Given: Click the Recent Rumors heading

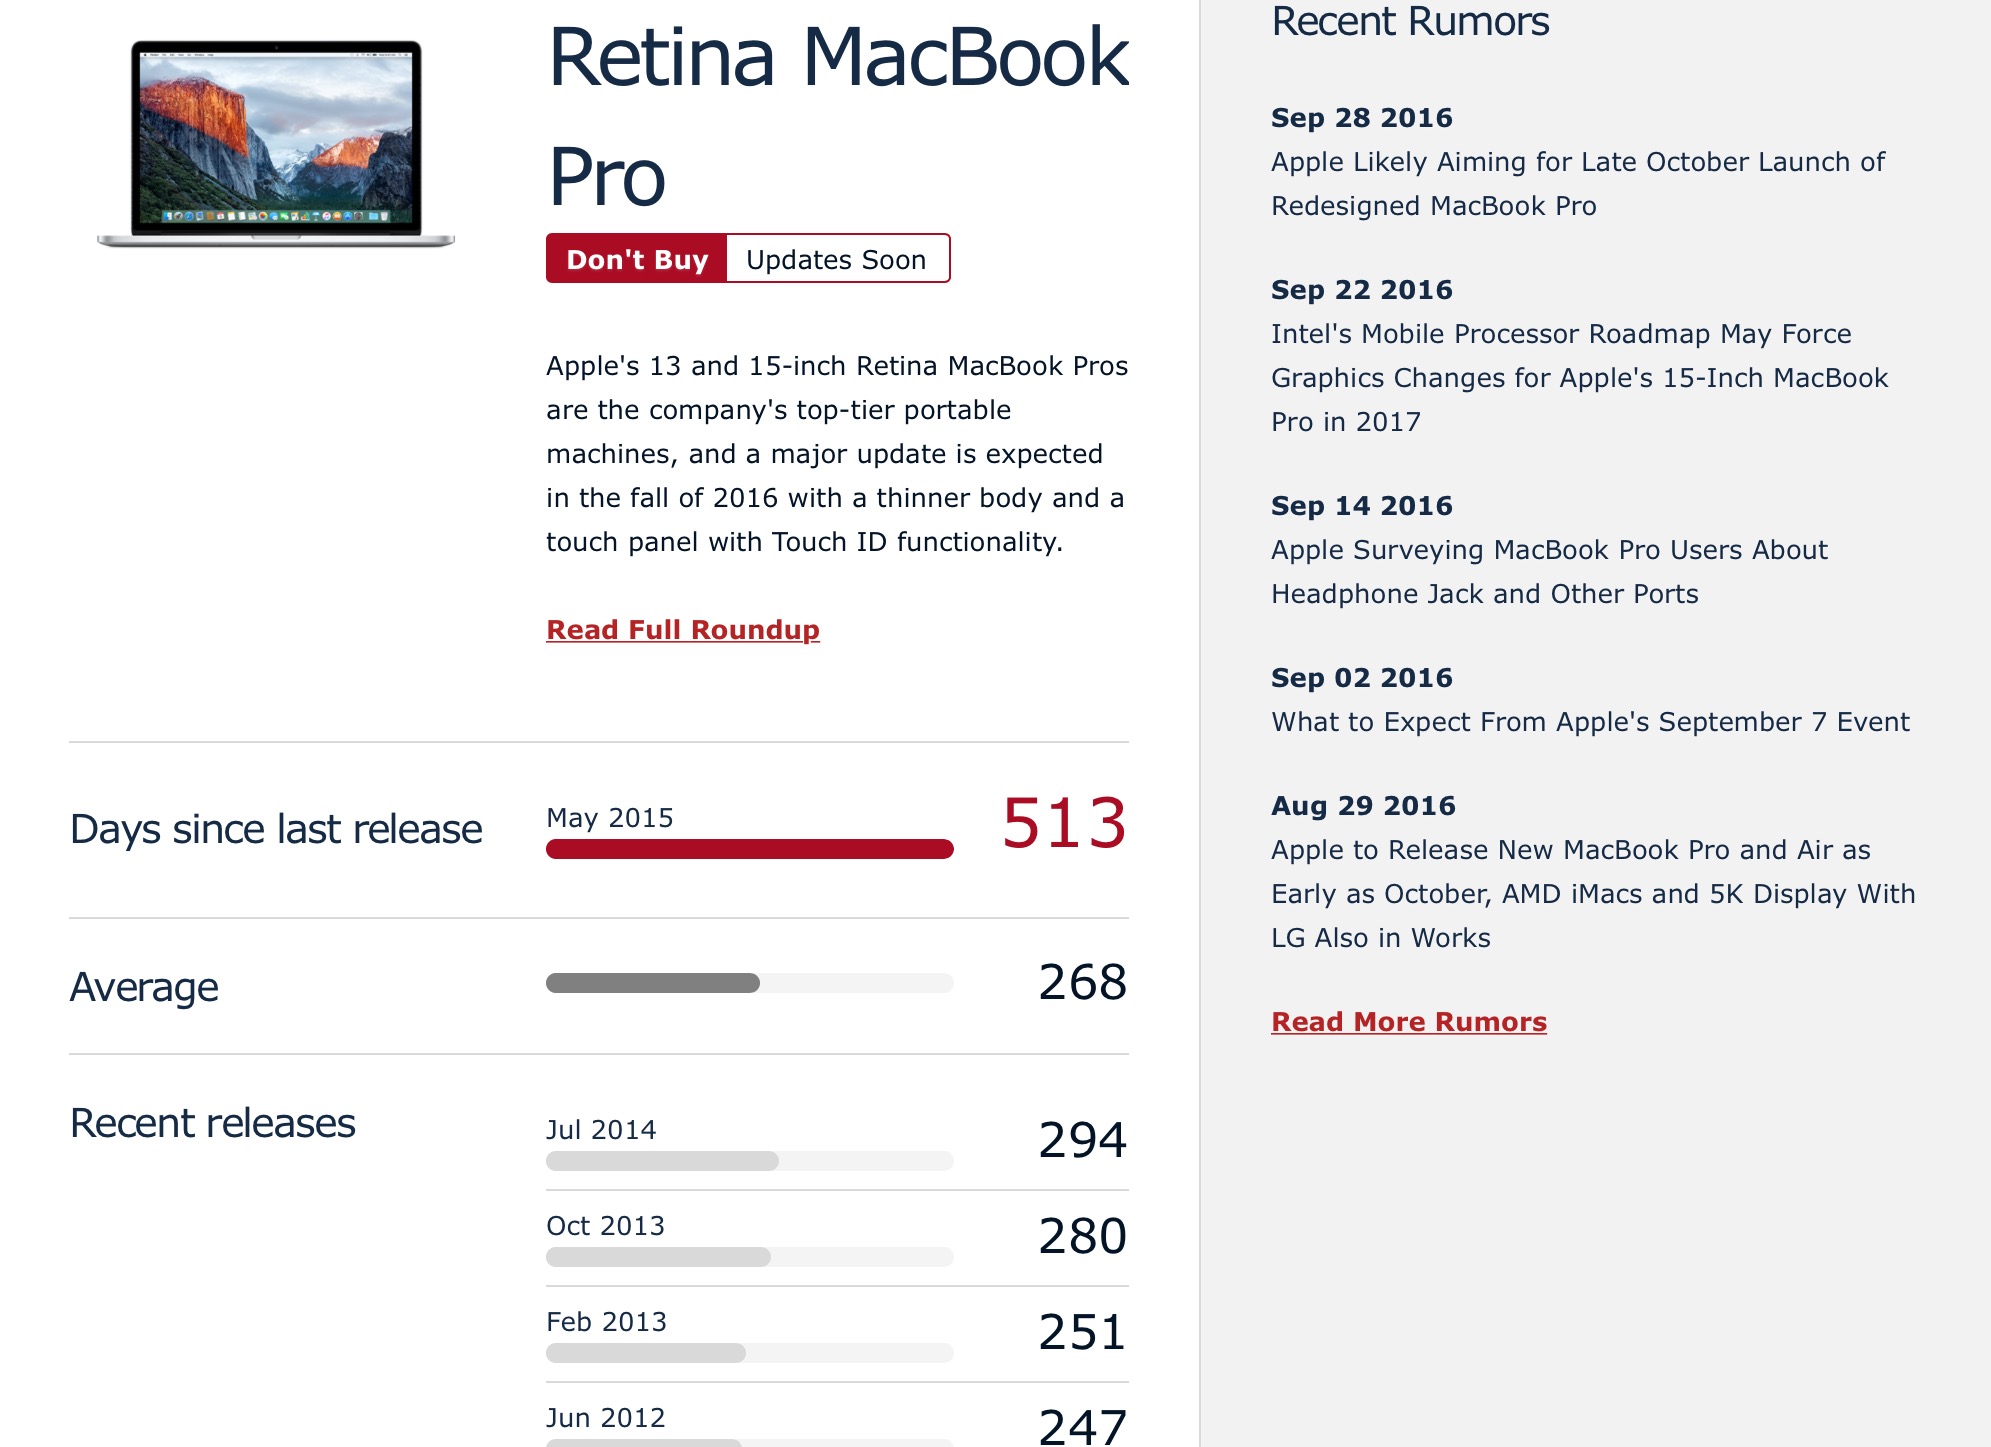Looking at the screenshot, I should [x=1409, y=22].
